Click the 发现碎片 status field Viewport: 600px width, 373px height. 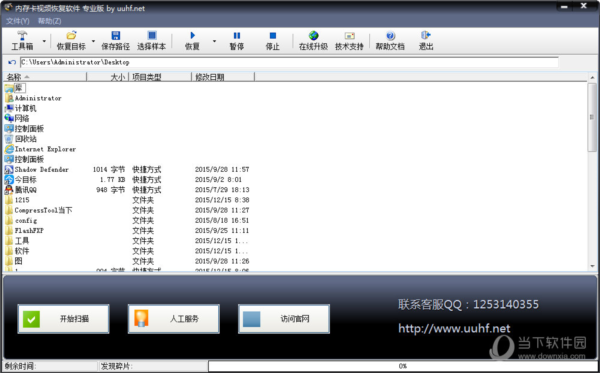153,366
